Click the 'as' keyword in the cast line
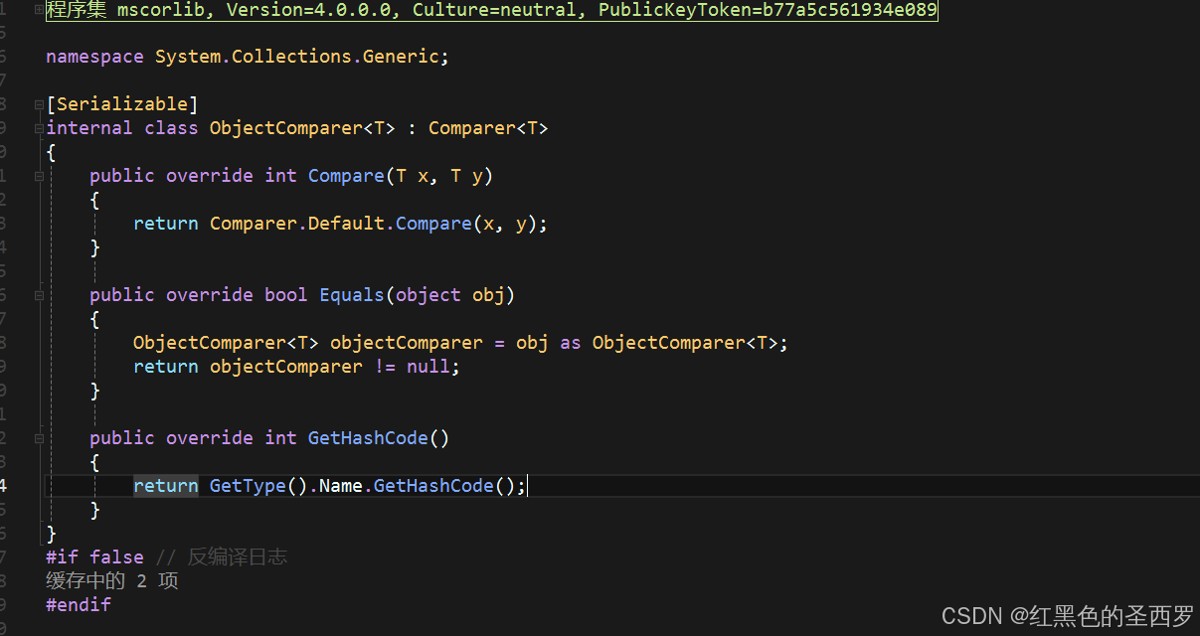The image size is (1200, 636). tap(570, 343)
